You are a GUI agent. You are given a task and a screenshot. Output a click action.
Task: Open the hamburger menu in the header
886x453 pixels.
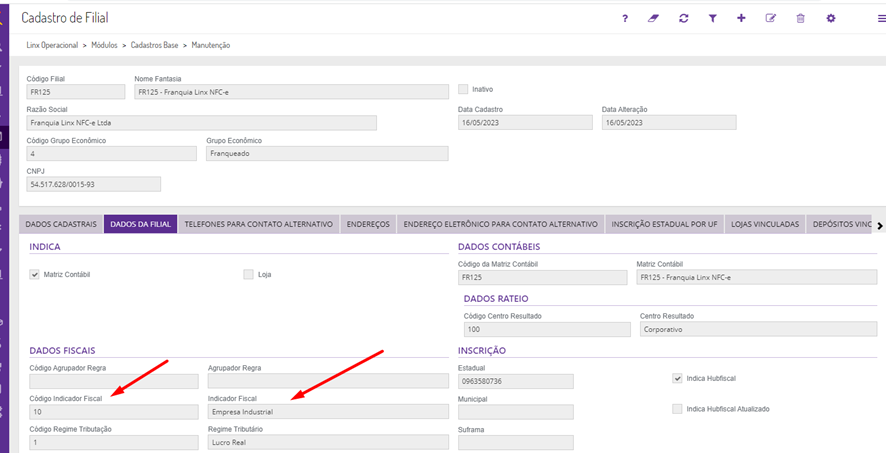click(878, 18)
